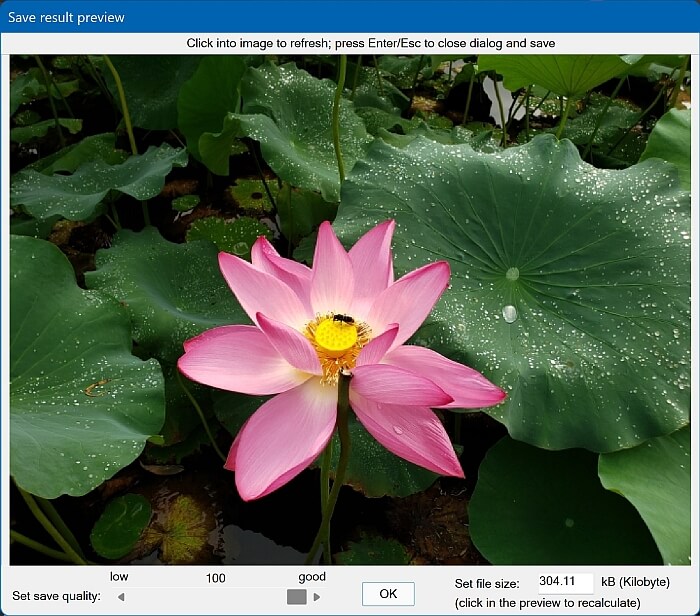Screen dimensions: 700x616
Task: Click the quality value '100'
Action: (215, 579)
